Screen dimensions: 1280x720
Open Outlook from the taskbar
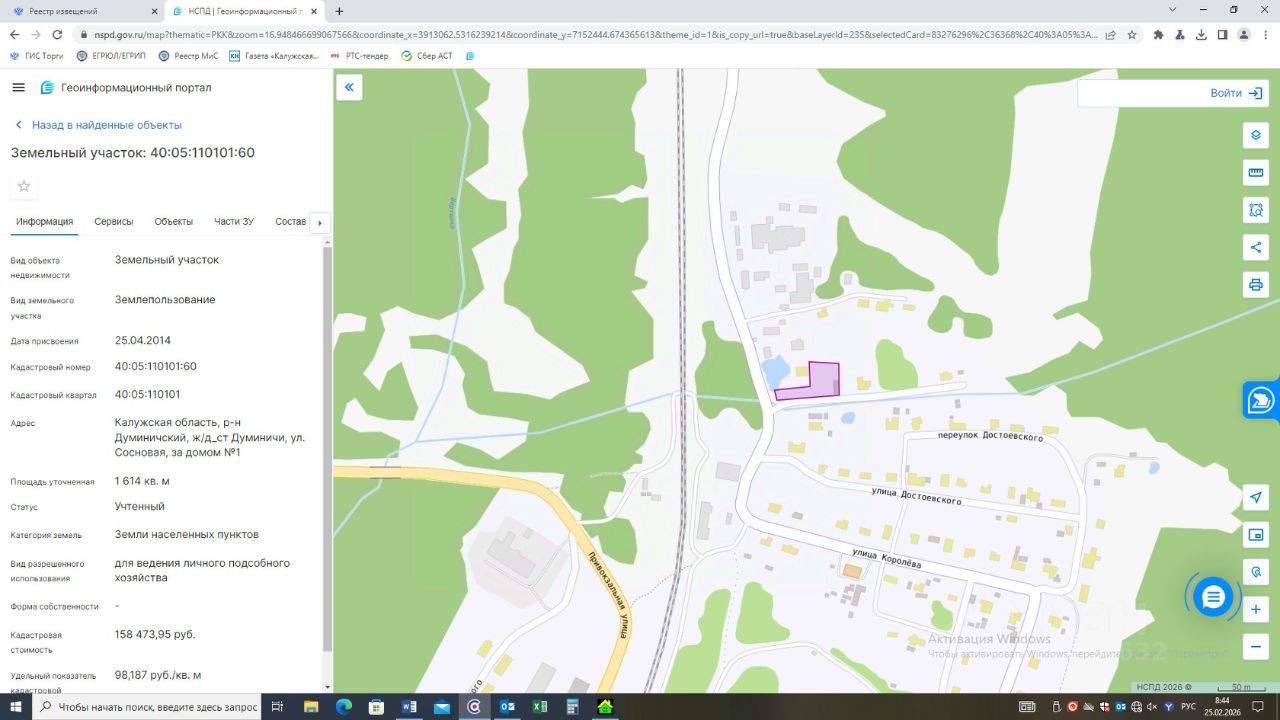point(507,707)
